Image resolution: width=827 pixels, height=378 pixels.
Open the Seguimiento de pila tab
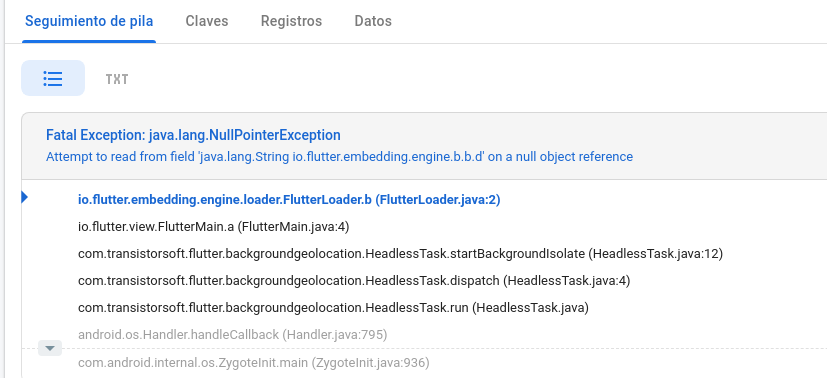point(89,21)
